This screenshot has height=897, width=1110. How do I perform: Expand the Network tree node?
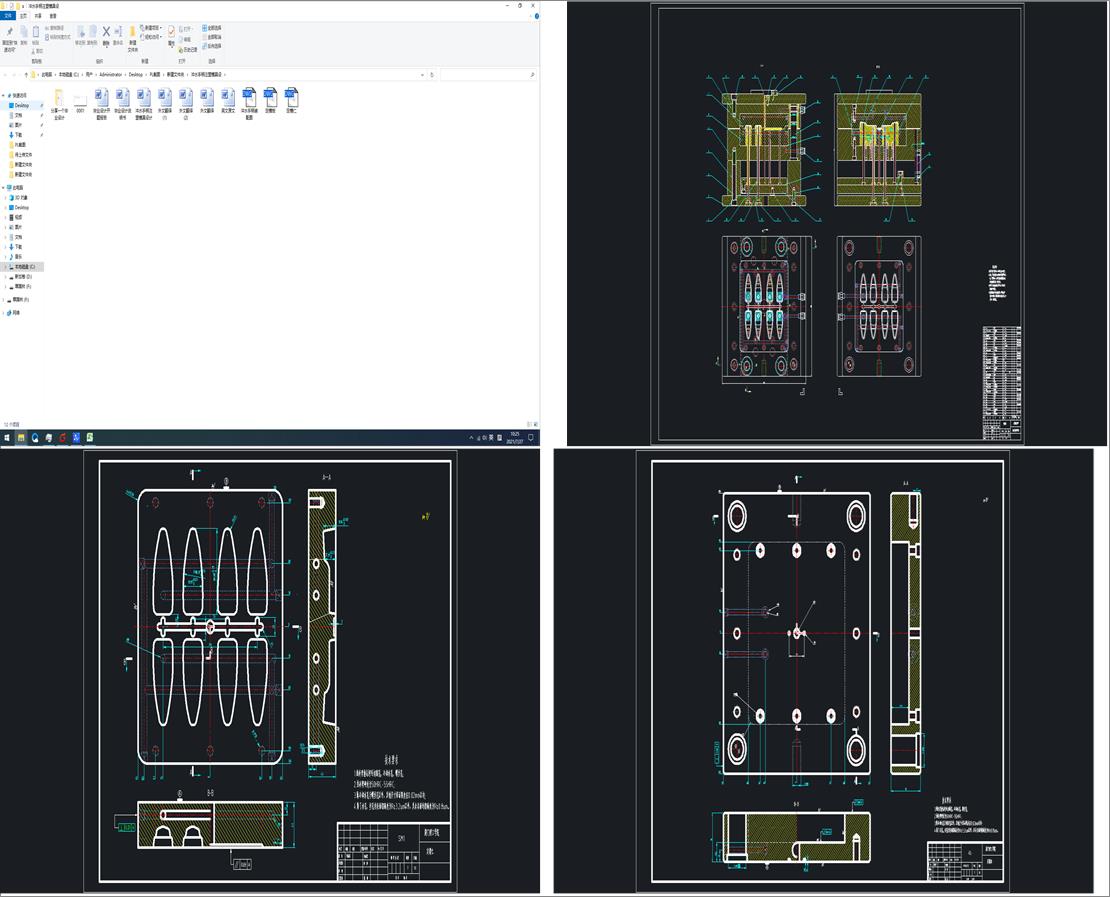pyautogui.click(x=4, y=313)
